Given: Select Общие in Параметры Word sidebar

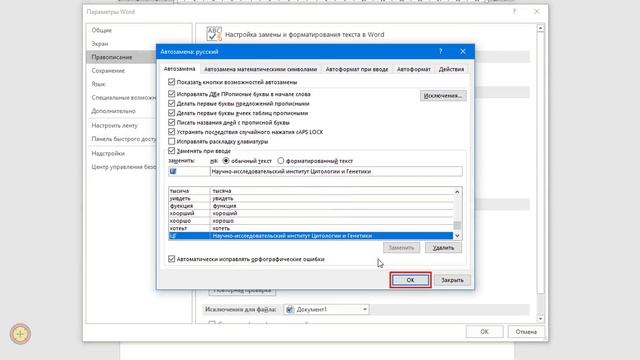Looking at the screenshot, I should pyautogui.click(x=102, y=30).
